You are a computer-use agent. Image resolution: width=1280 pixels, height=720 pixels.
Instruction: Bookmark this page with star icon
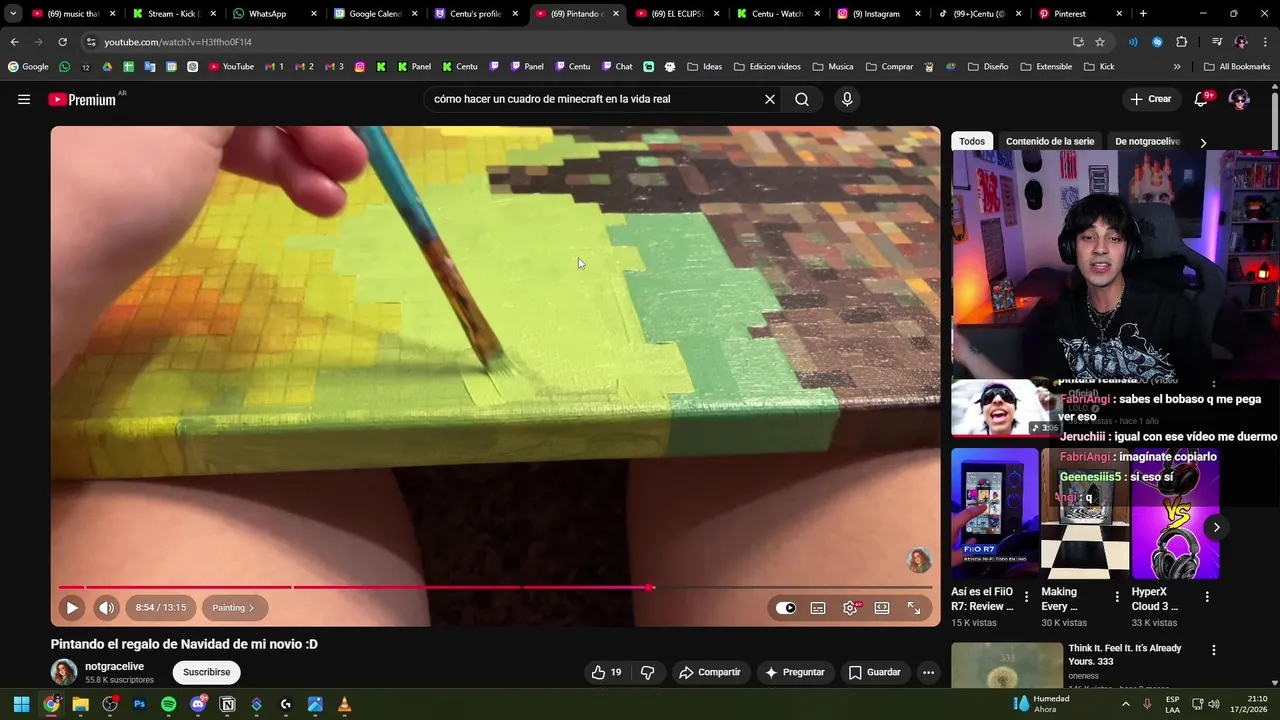[1100, 42]
